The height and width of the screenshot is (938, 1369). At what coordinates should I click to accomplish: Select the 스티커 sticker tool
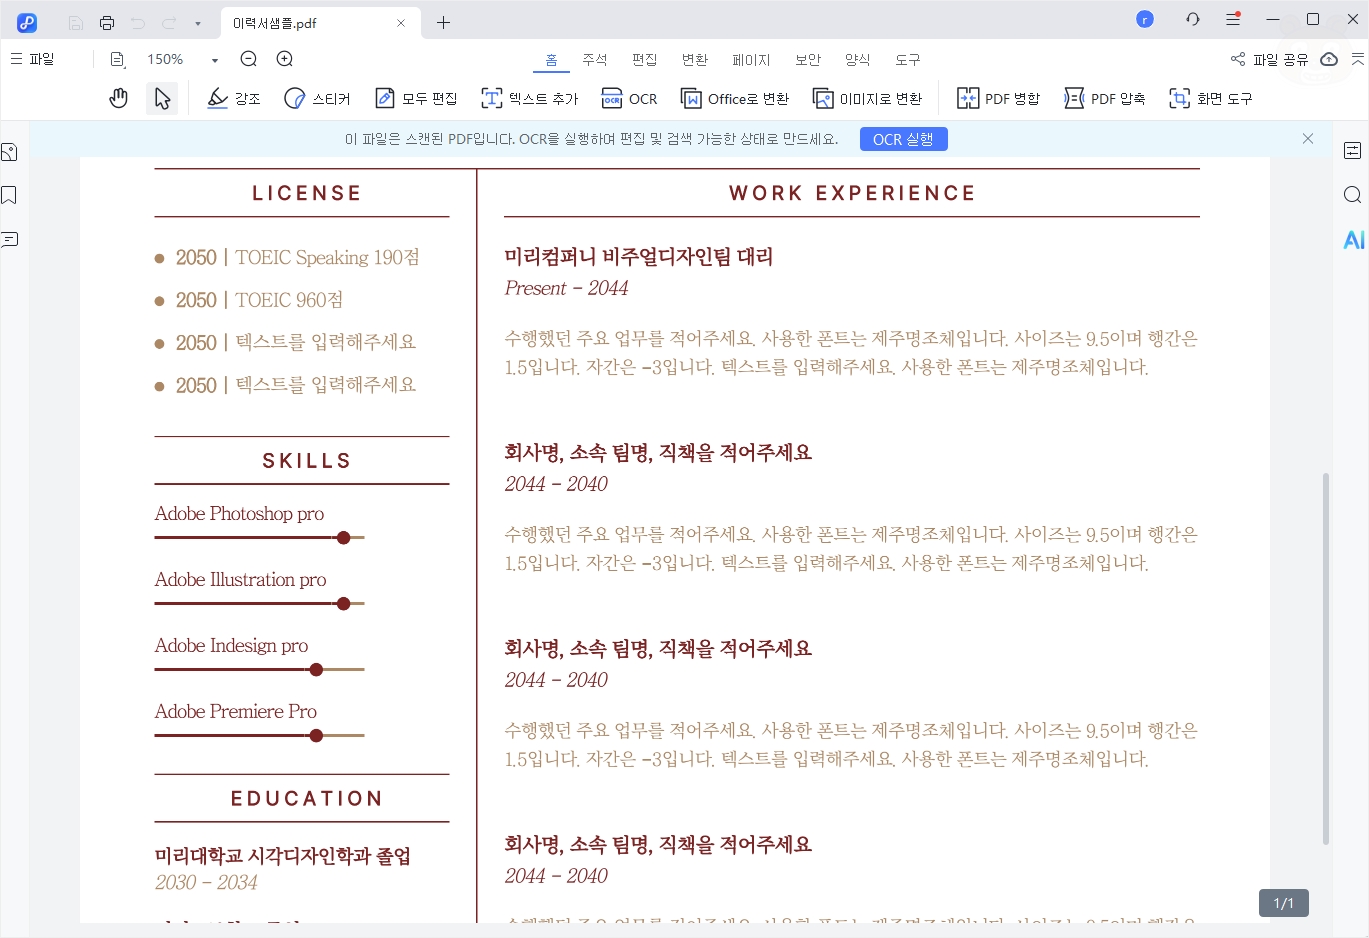[317, 98]
